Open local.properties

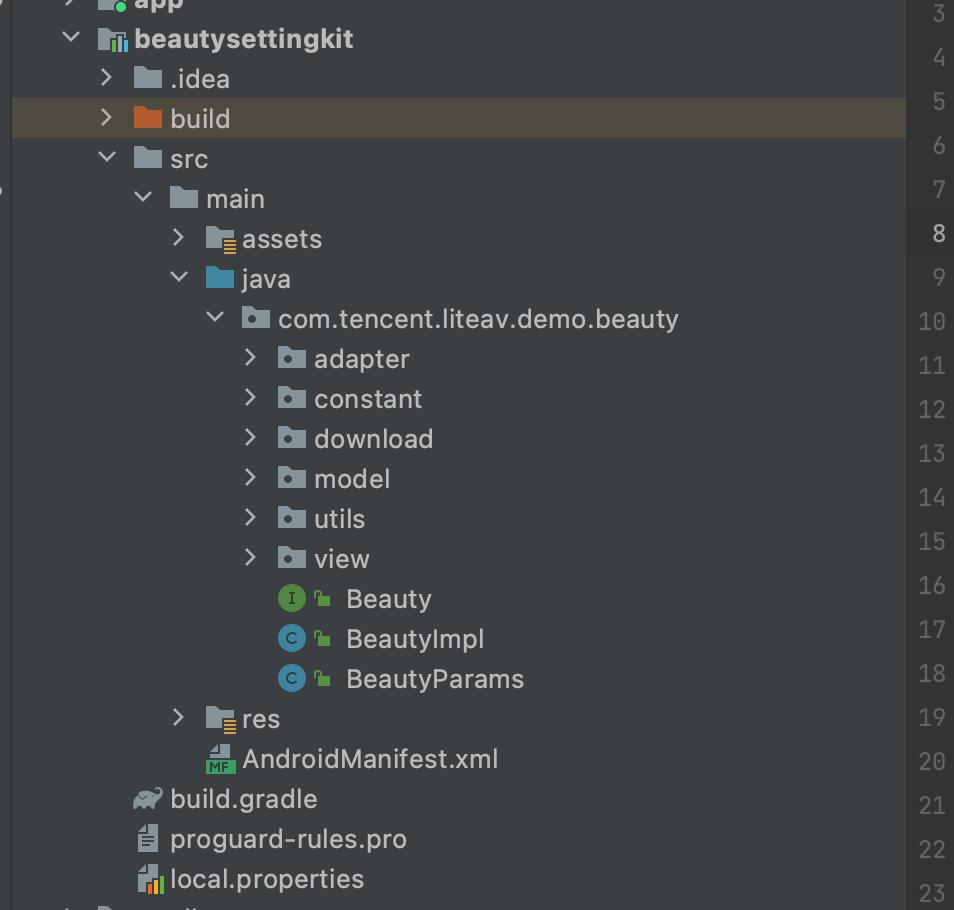tap(267, 880)
